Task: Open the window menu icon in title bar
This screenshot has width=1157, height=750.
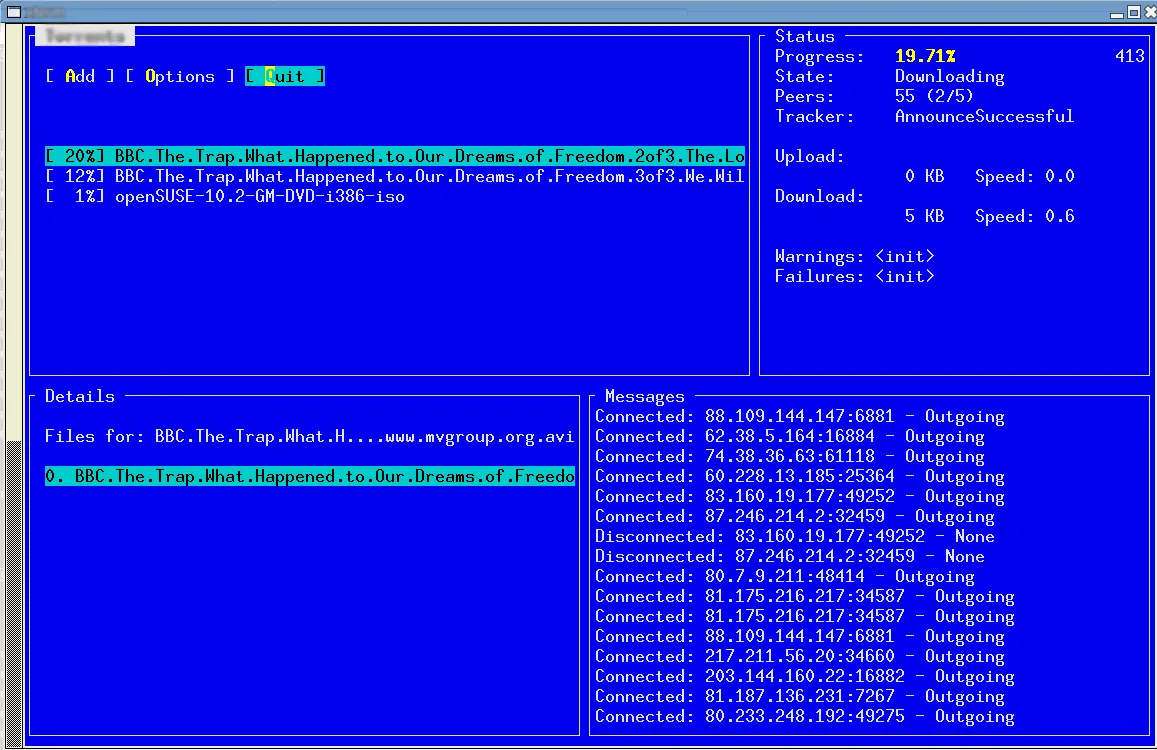Action: pos(14,12)
